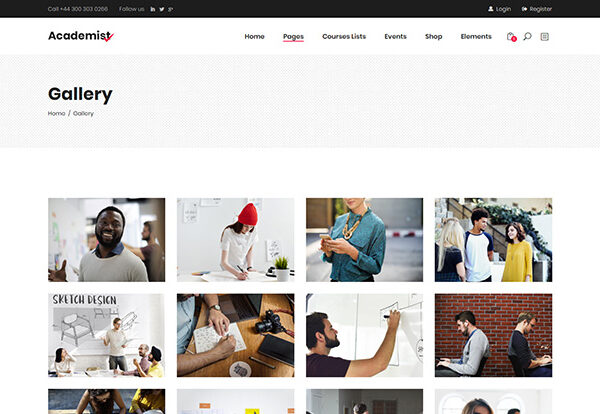Open the shopping cart icon
Viewport: 600px width, 414px height.
coord(511,37)
